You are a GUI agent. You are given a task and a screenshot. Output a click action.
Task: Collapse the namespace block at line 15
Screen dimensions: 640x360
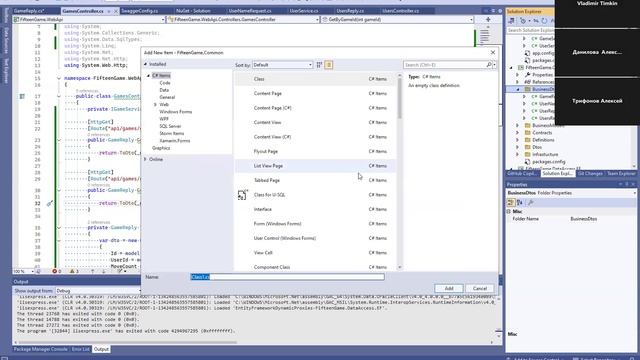click(59, 78)
